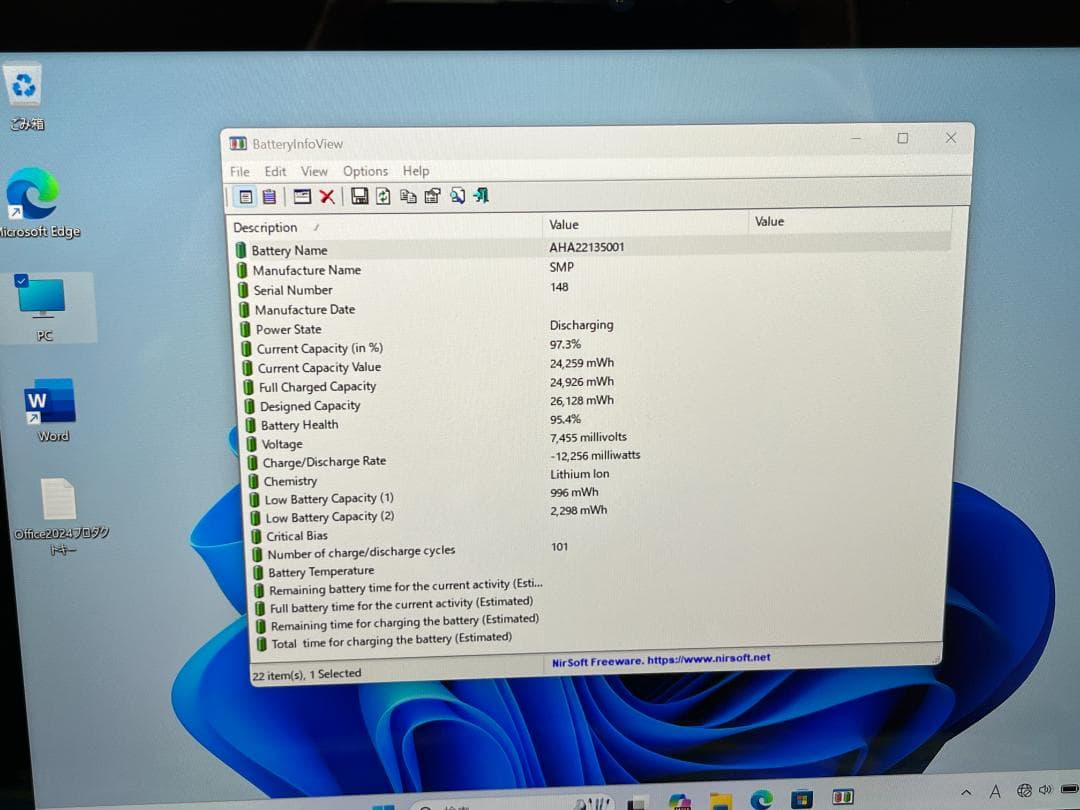Select the PC desktop icon
The height and width of the screenshot is (810, 1080).
click(x=43, y=308)
